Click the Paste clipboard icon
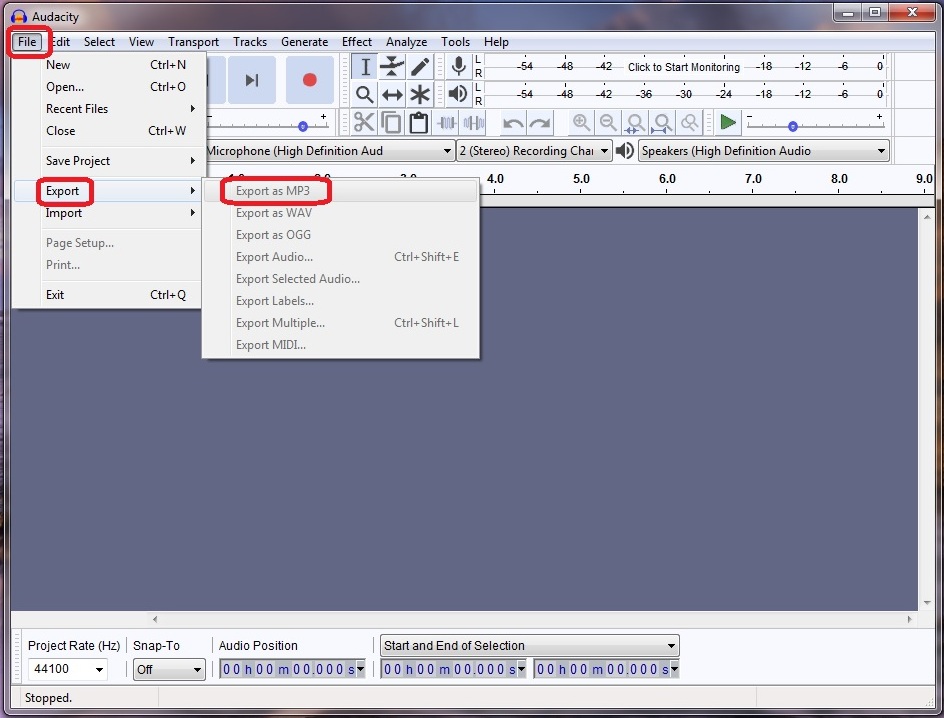Screen dimensions: 944x718 click(418, 123)
